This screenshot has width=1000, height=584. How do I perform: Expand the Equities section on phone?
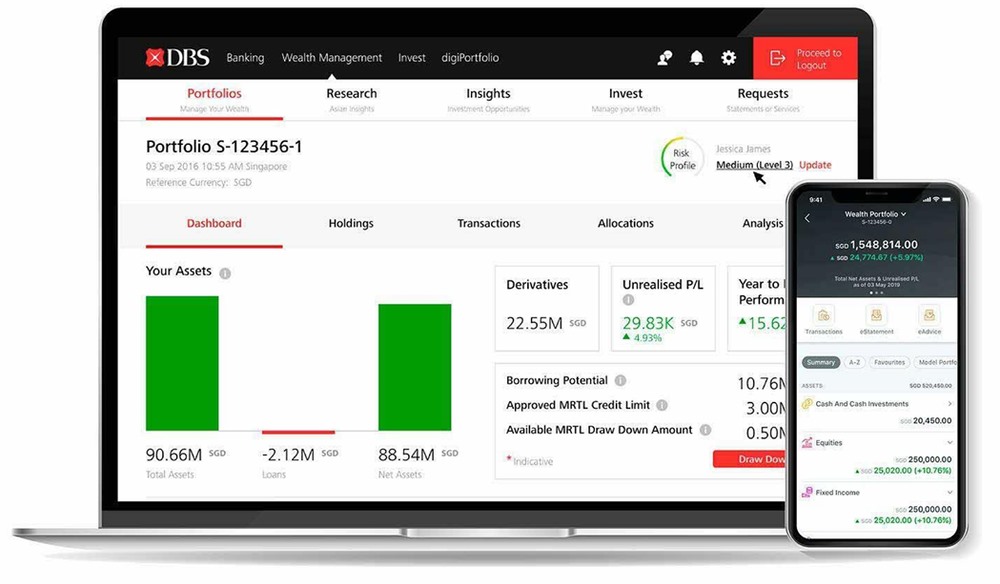[949, 442]
